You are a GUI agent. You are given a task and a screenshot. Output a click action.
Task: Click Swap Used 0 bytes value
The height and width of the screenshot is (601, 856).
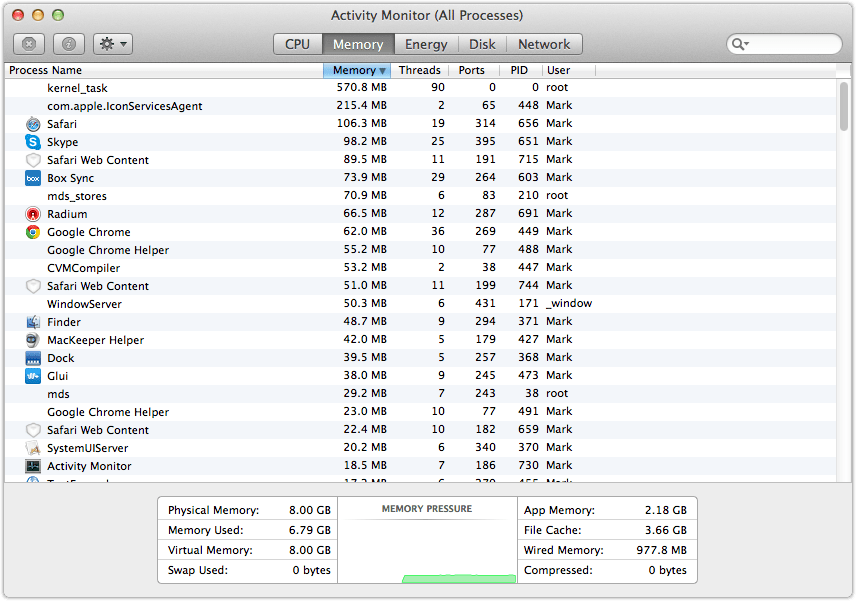coord(311,570)
